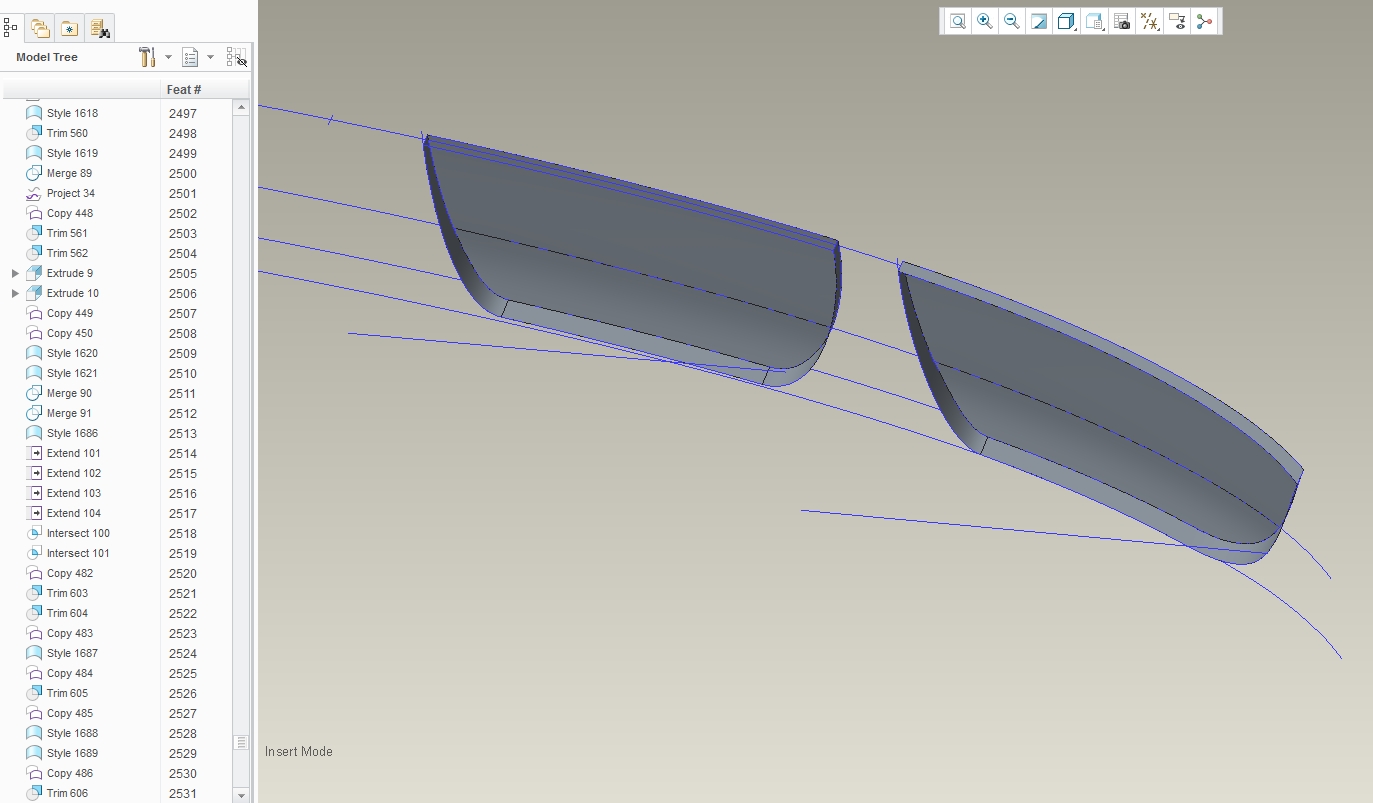Click the Zoom In magnifier icon
The width and height of the screenshot is (1373, 803).
(985, 21)
